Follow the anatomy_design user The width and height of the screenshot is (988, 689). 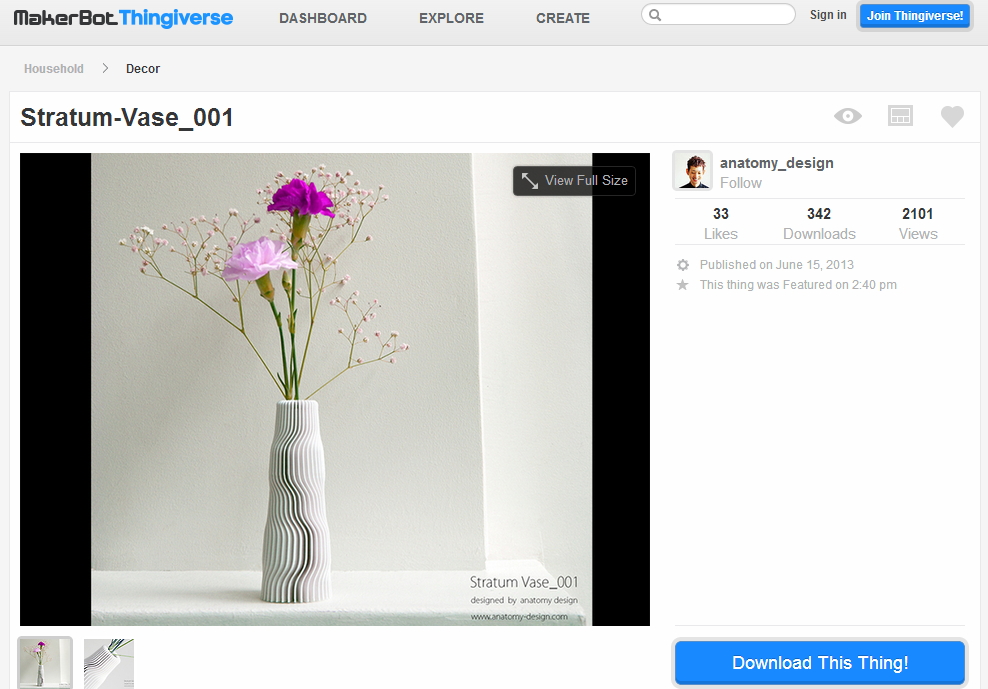point(740,183)
